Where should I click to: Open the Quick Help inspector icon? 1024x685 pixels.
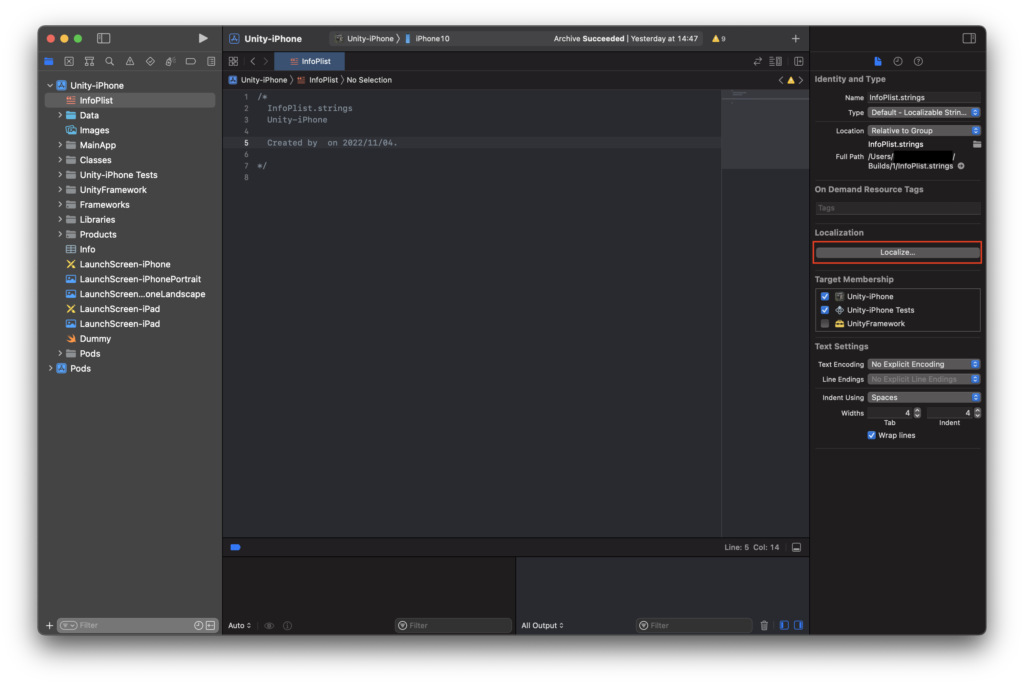point(918,61)
